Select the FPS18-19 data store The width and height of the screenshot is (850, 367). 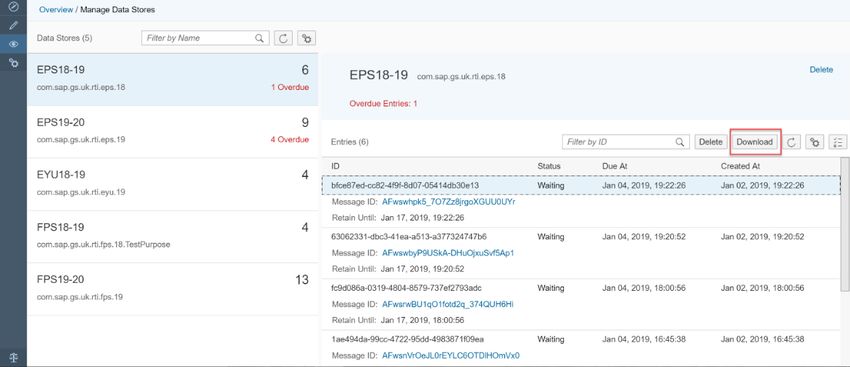(x=173, y=237)
